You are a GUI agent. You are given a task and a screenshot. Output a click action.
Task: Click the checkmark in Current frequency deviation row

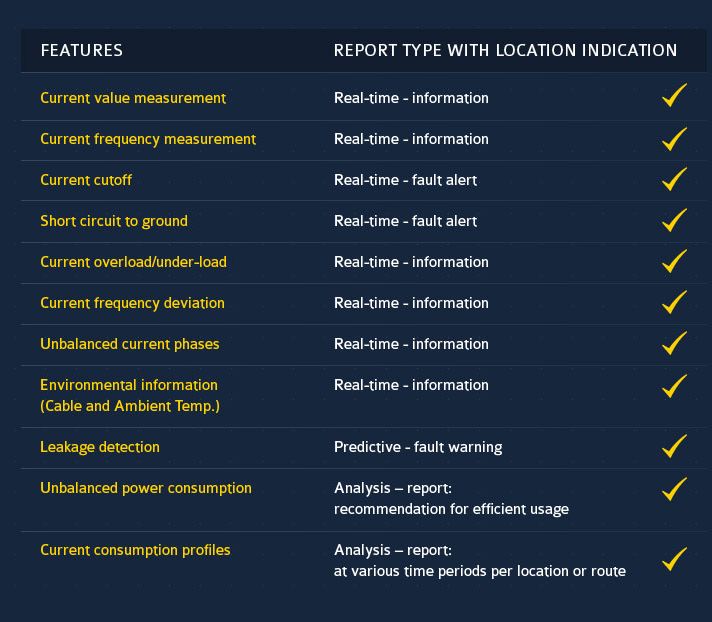[x=674, y=302]
